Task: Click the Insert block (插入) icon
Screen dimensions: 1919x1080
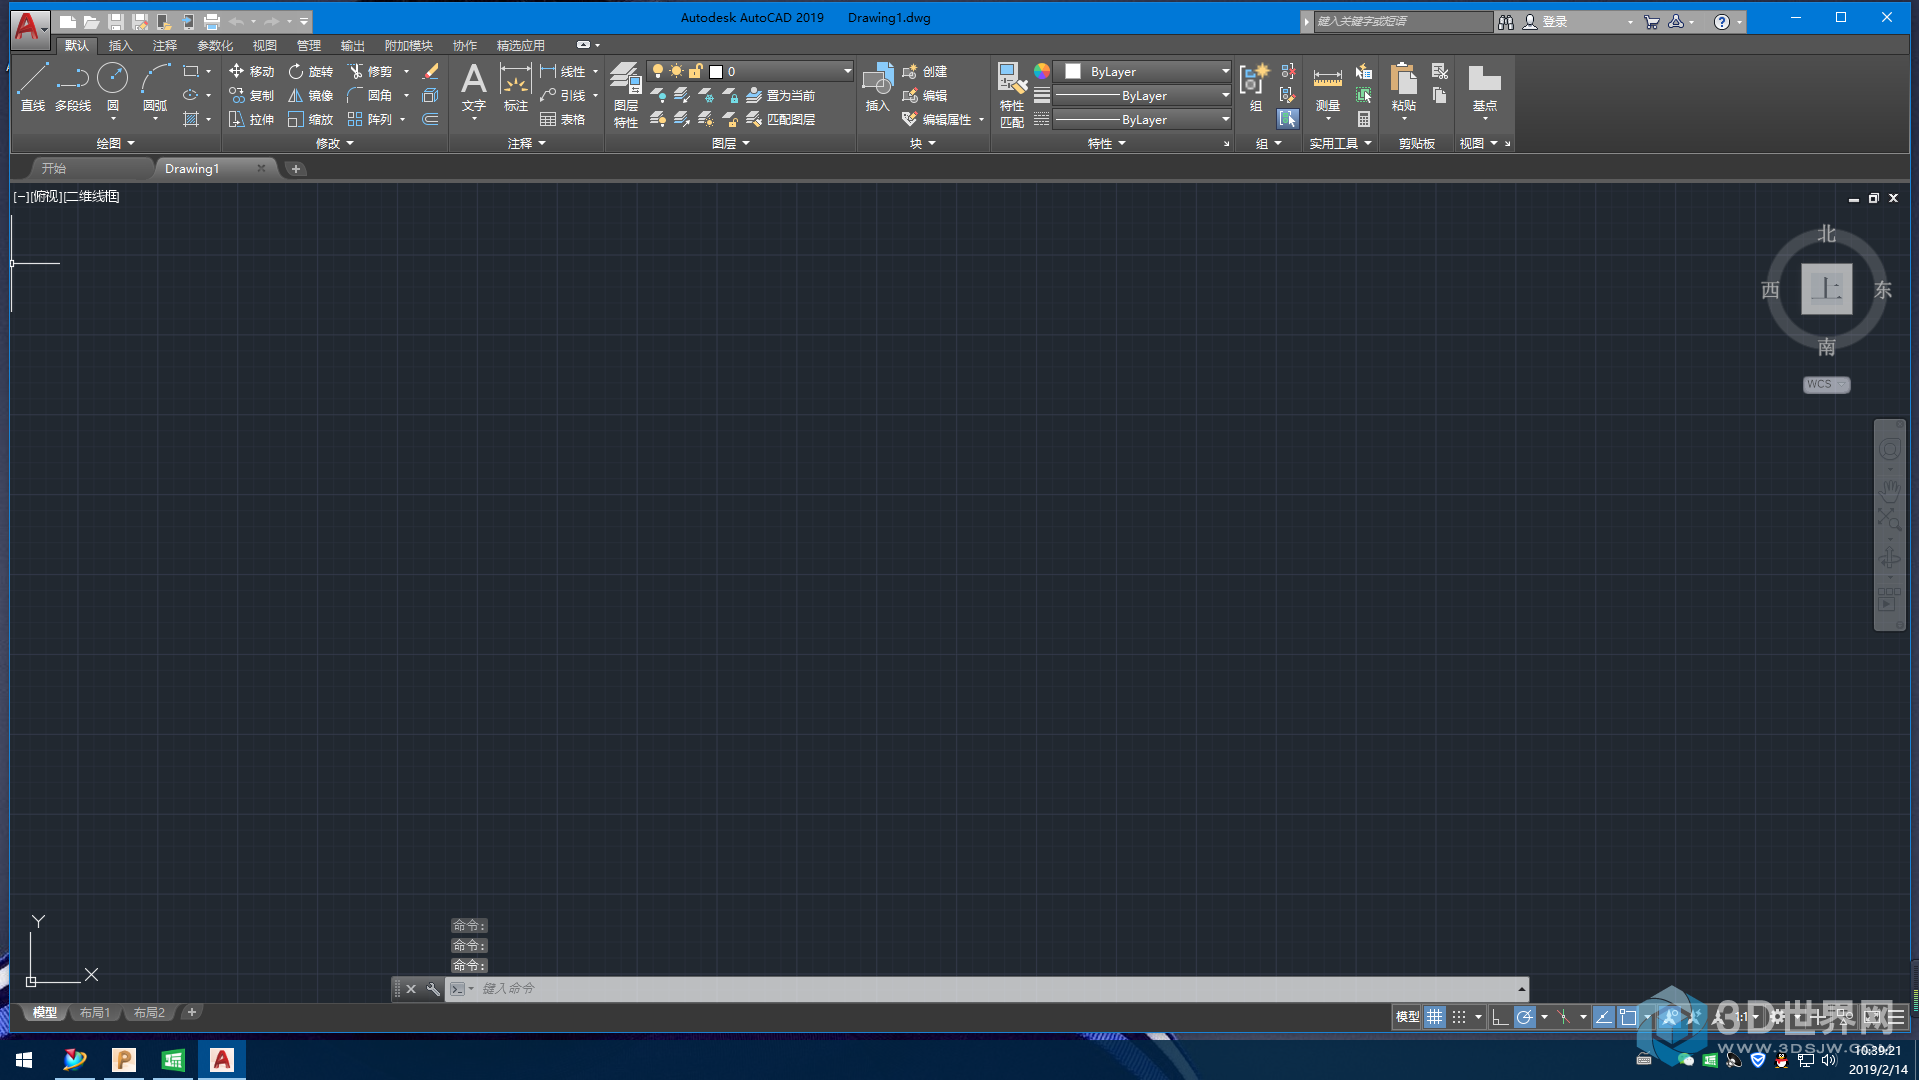Action: click(877, 87)
